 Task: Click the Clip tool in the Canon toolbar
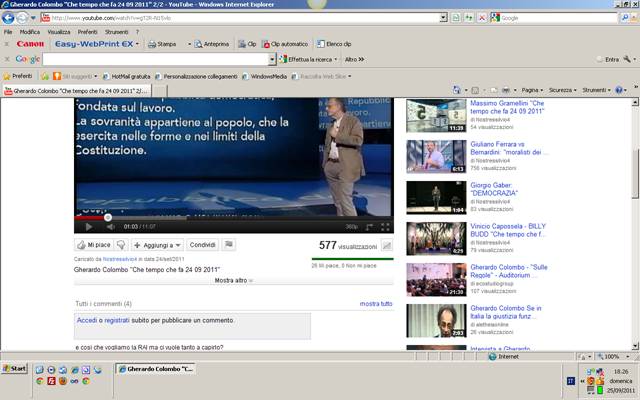coord(247,44)
